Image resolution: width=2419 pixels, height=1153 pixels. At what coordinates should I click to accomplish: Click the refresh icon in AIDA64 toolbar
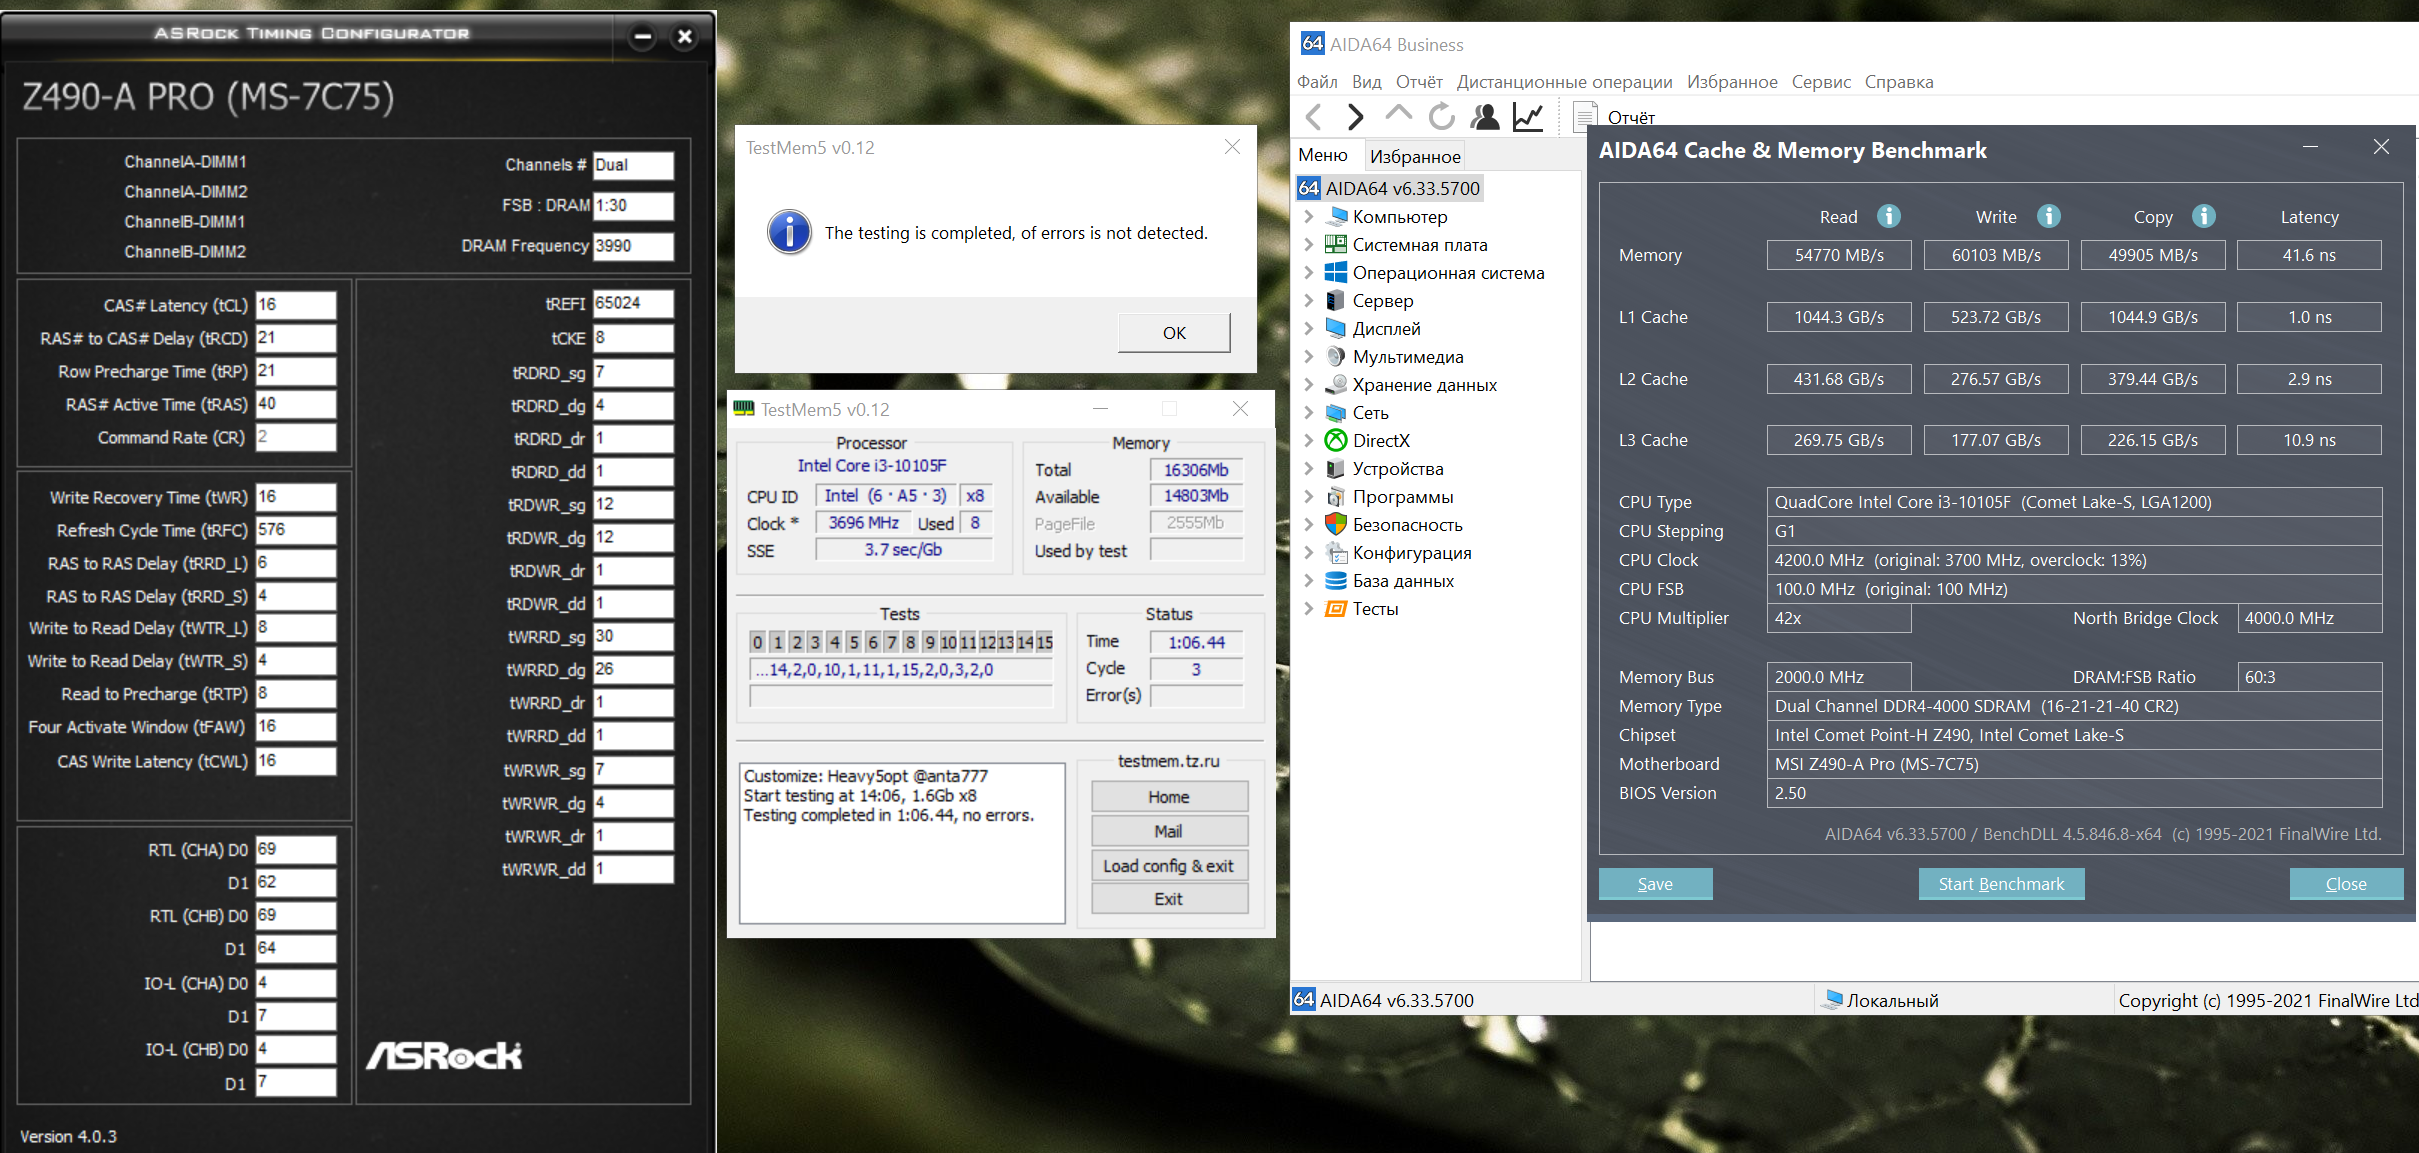pyautogui.click(x=1441, y=117)
